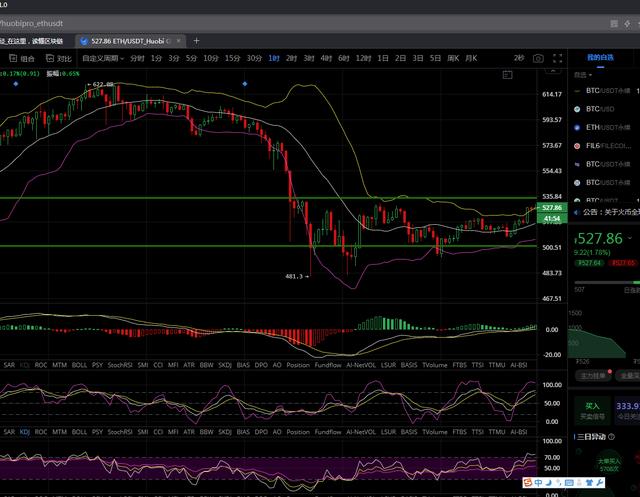Click the red 527.65 ask price pill
This screenshot has height=497, width=640.
(623, 263)
